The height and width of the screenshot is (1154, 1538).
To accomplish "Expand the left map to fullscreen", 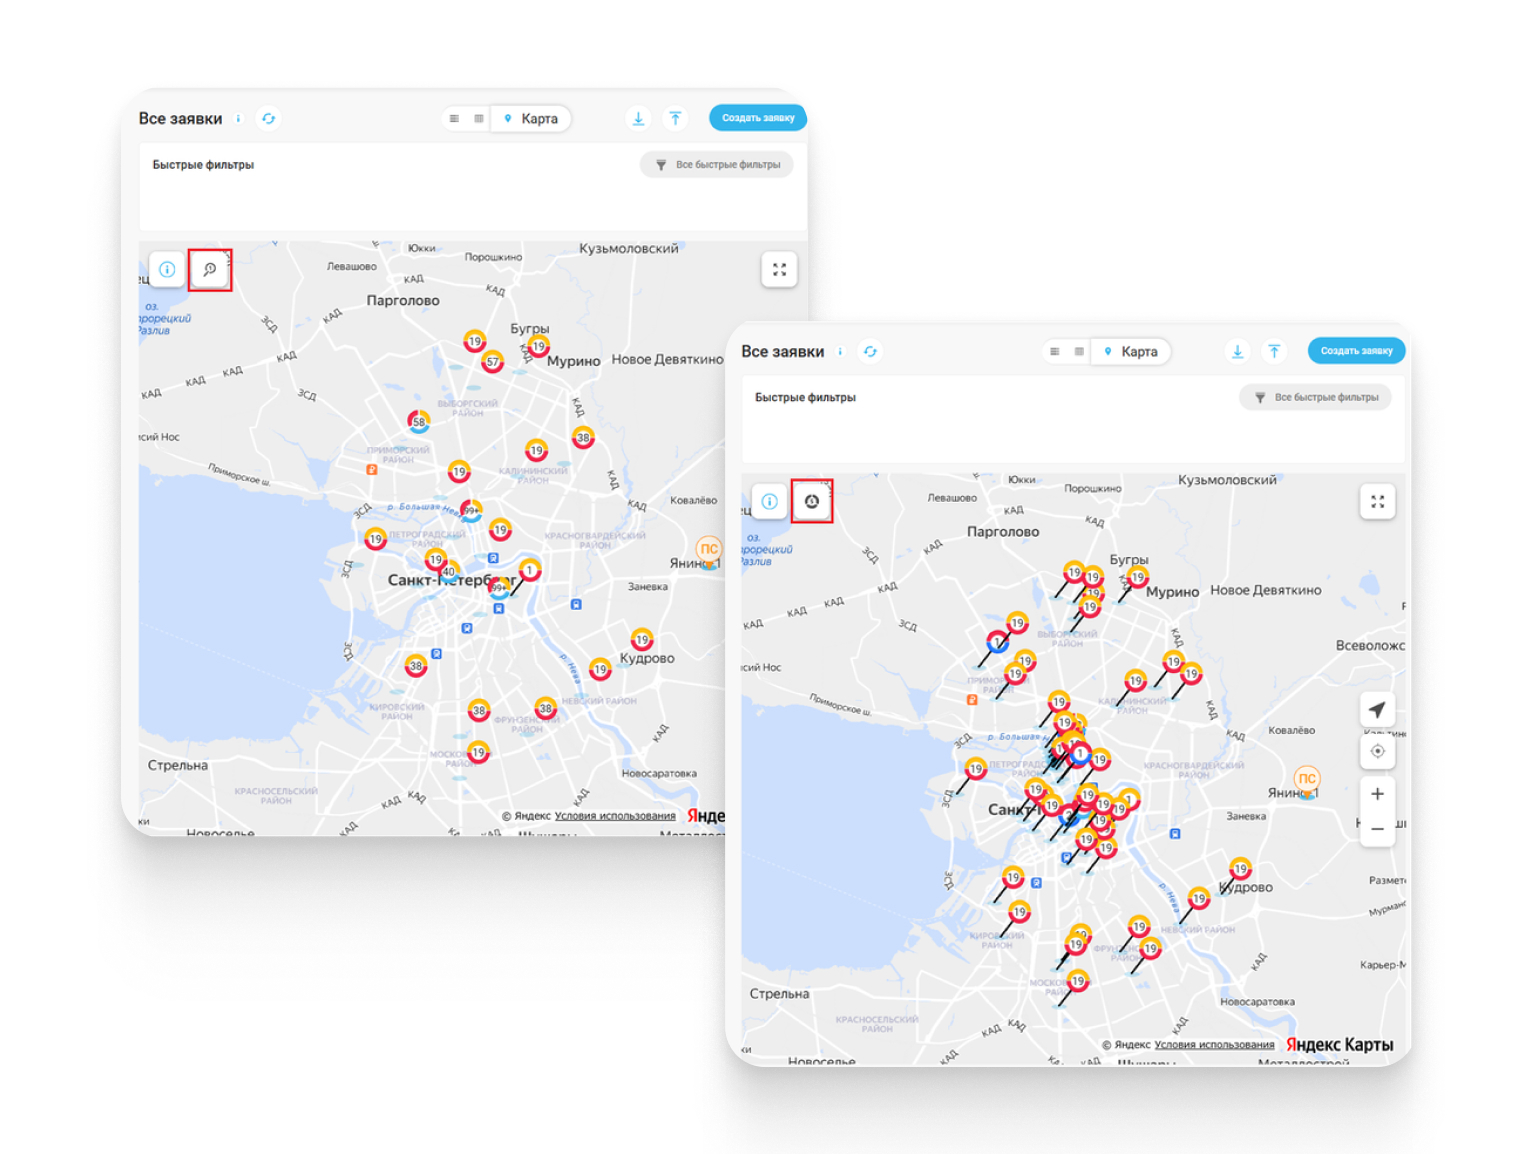I will (x=779, y=269).
